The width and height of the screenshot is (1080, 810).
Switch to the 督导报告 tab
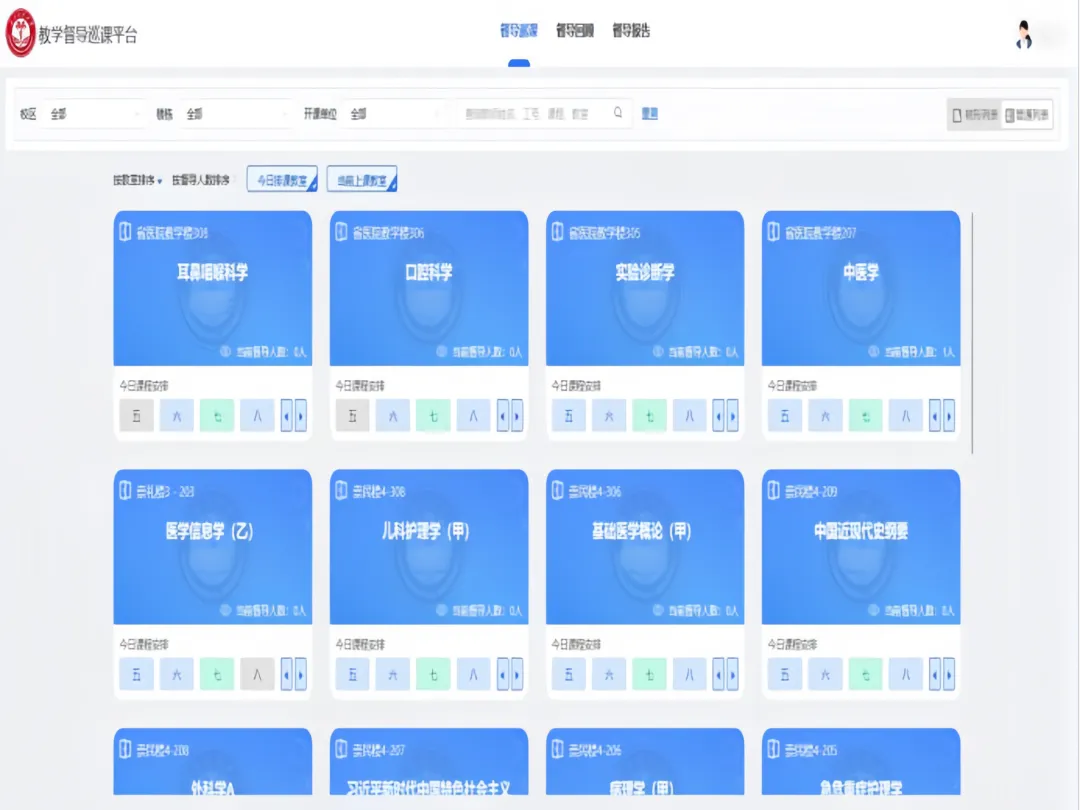pos(631,31)
